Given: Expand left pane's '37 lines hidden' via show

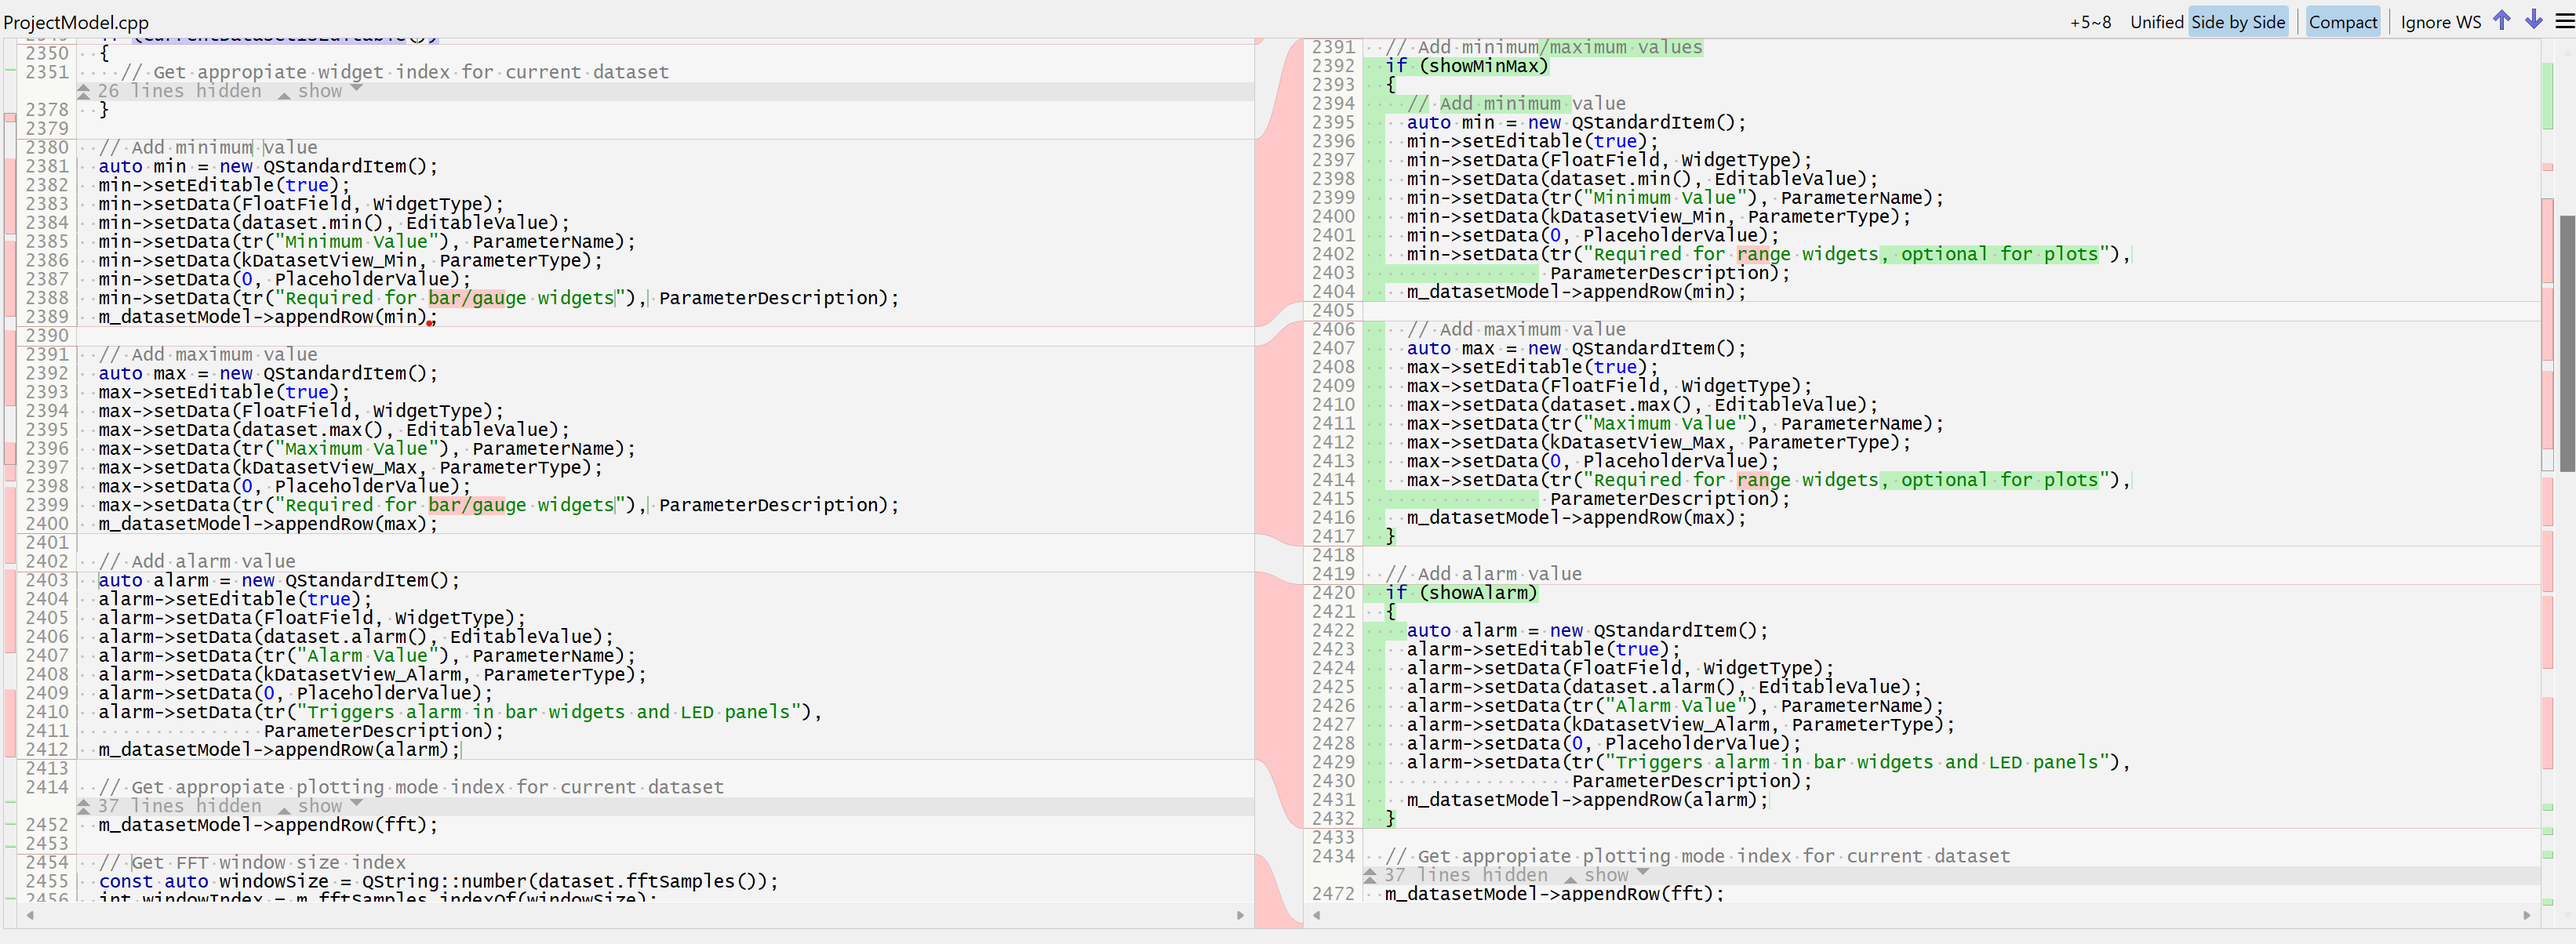Looking at the screenshot, I should tap(320, 806).
